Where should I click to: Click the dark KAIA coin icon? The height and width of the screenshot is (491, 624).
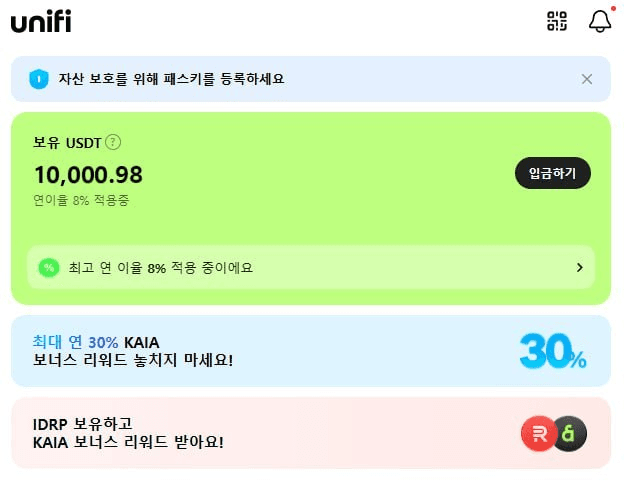click(x=570, y=433)
